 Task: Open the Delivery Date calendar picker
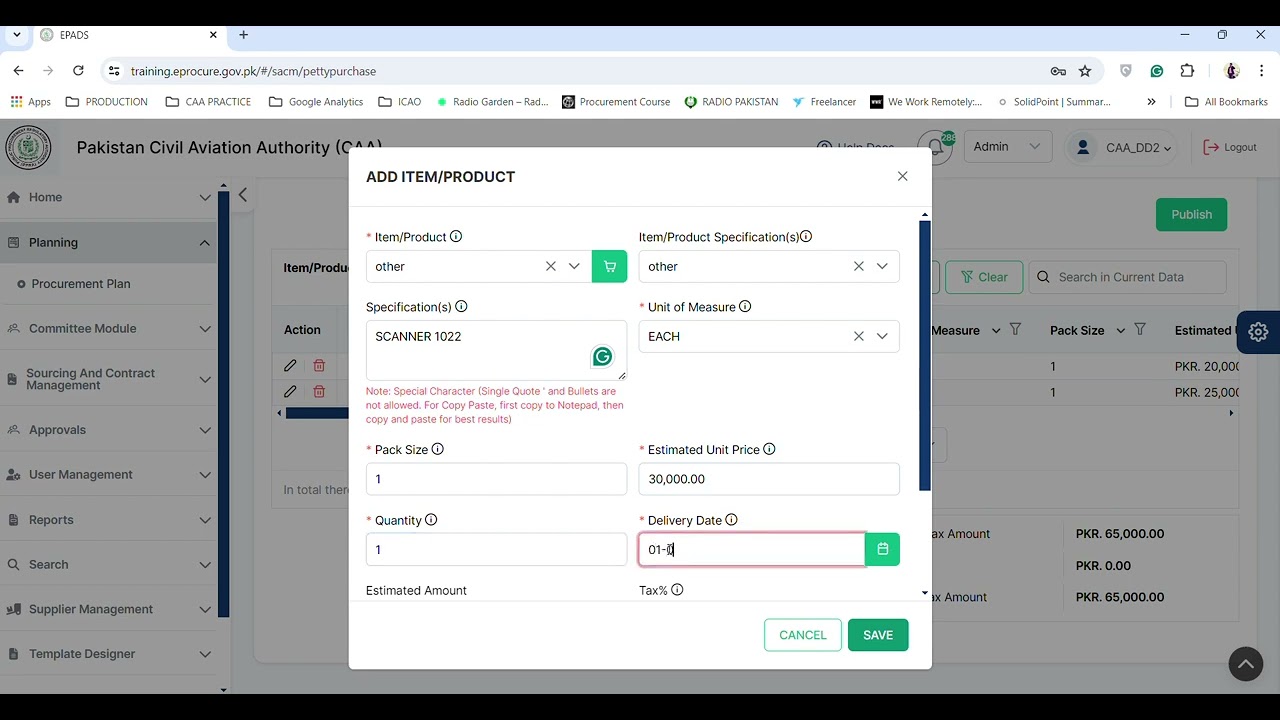click(x=882, y=549)
